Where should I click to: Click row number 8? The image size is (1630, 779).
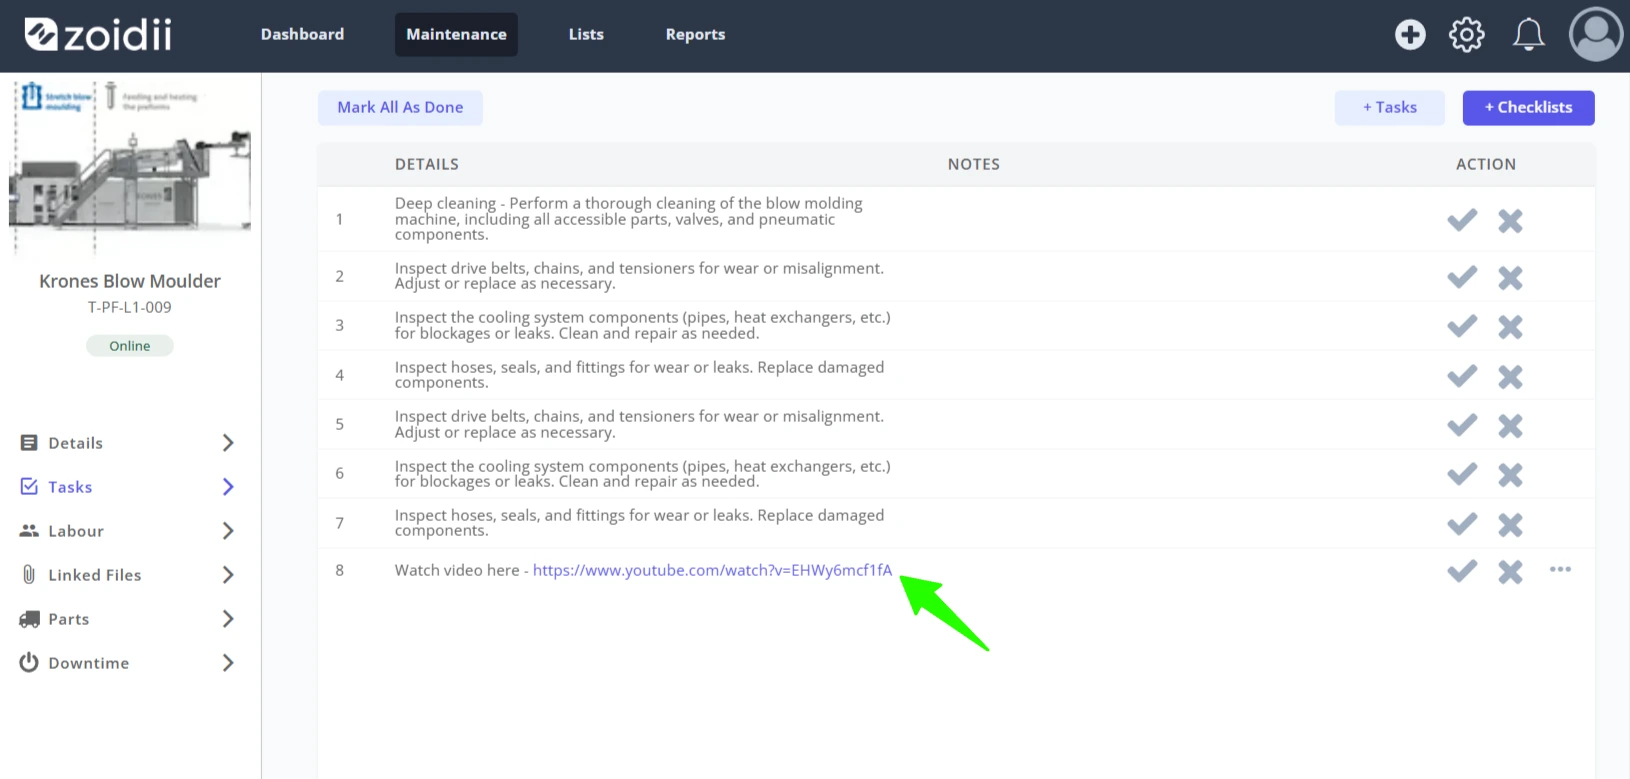coord(340,570)
